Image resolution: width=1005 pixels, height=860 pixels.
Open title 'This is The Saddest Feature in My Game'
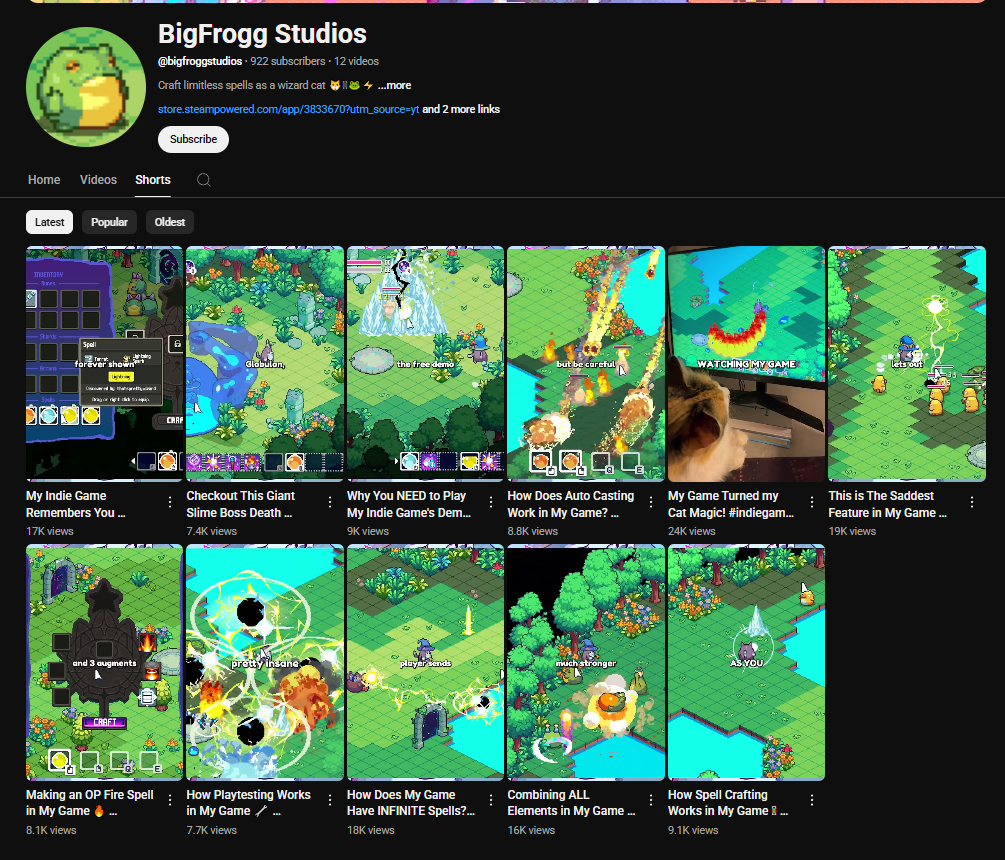coord(887,504)
